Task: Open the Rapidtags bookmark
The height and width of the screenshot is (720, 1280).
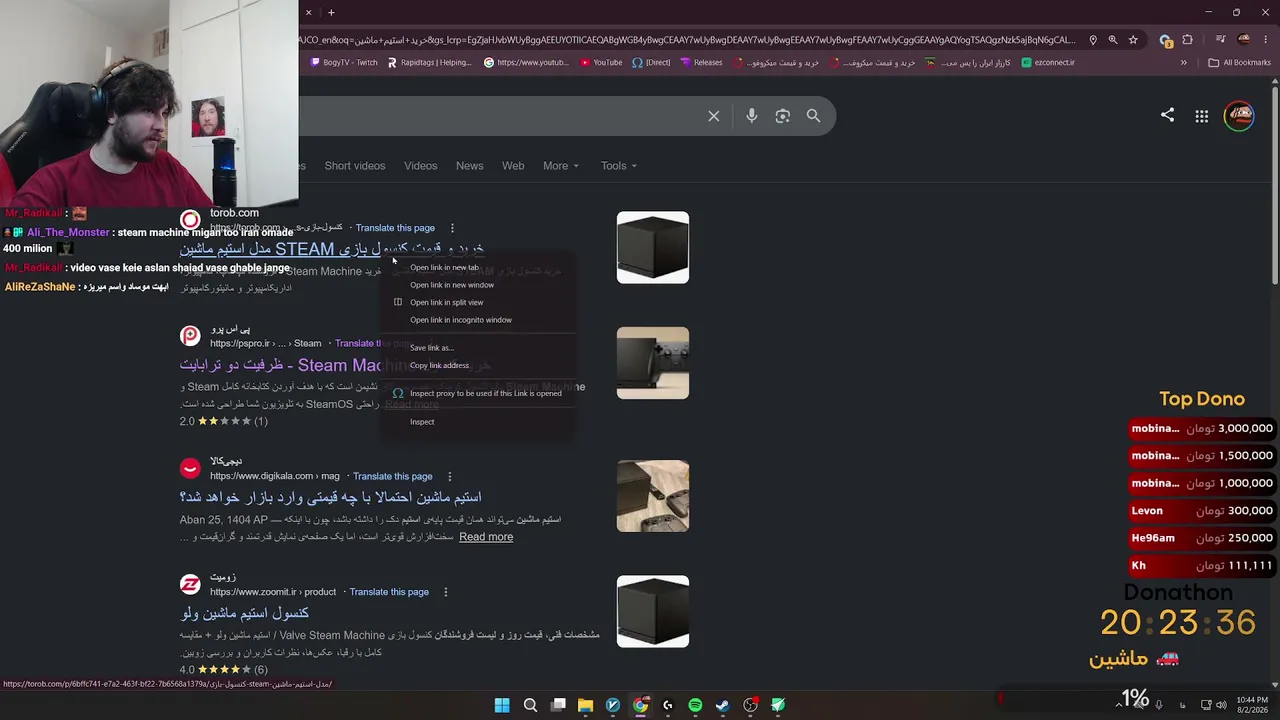Action: point(428,62)
